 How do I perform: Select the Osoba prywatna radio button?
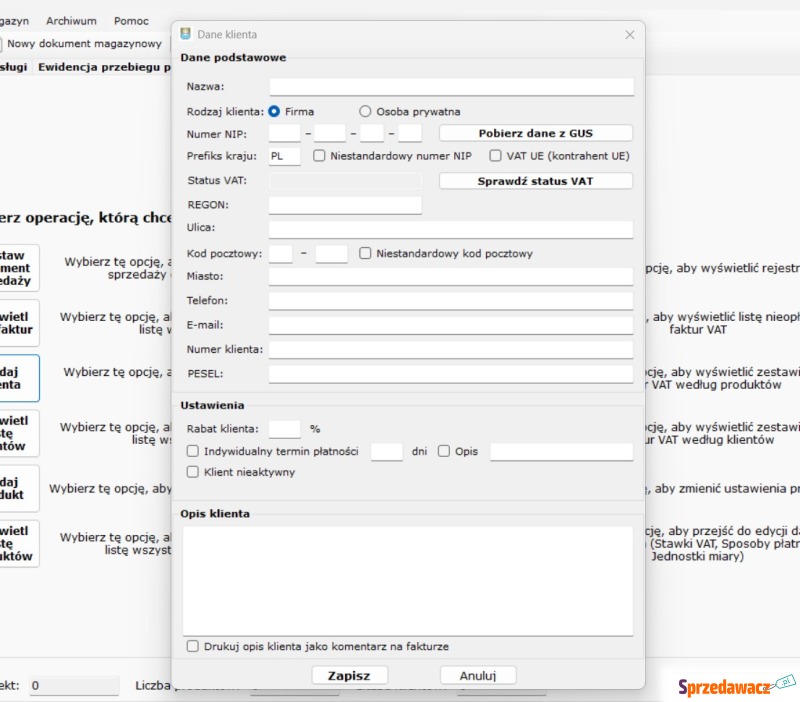tap(365, 111)
